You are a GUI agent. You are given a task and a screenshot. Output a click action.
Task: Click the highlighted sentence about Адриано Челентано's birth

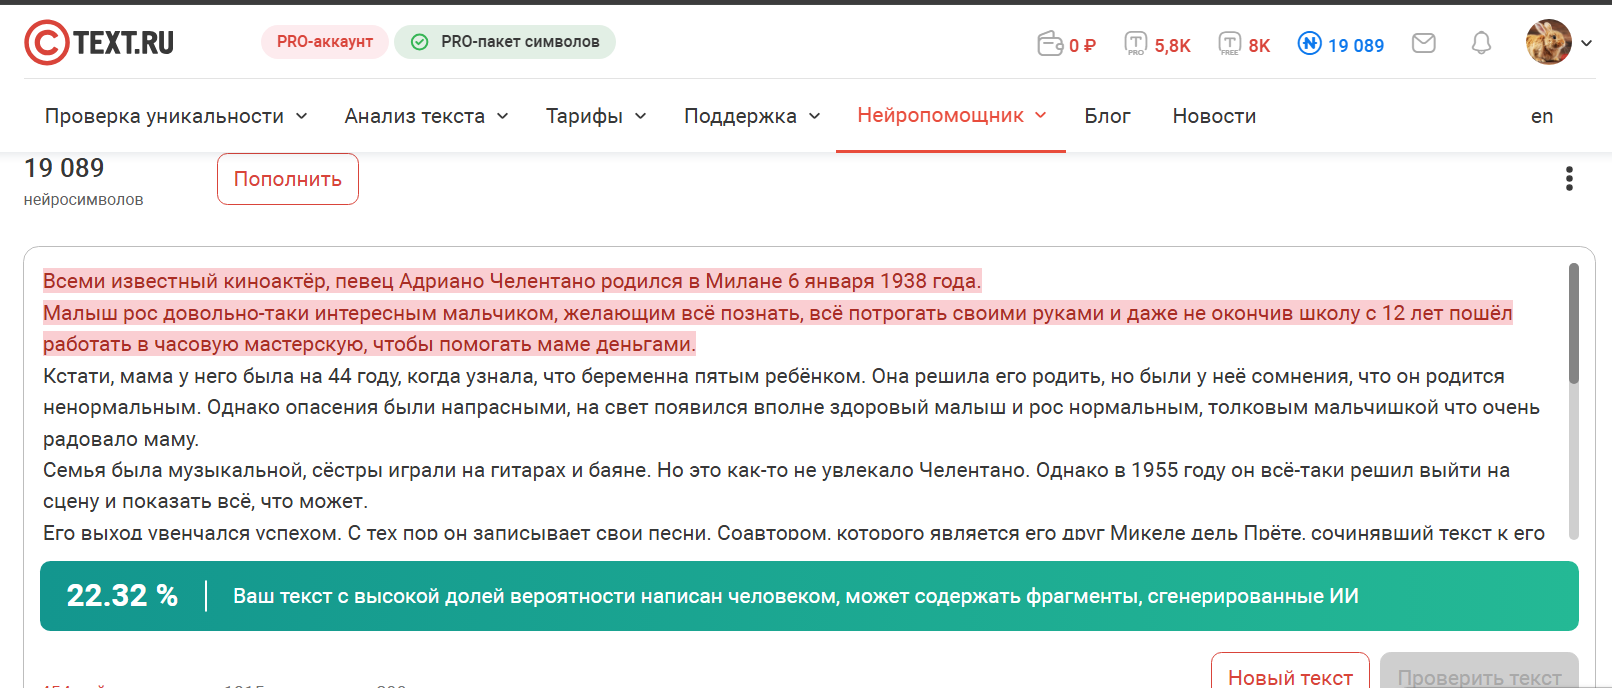click(x=512, y=281)
